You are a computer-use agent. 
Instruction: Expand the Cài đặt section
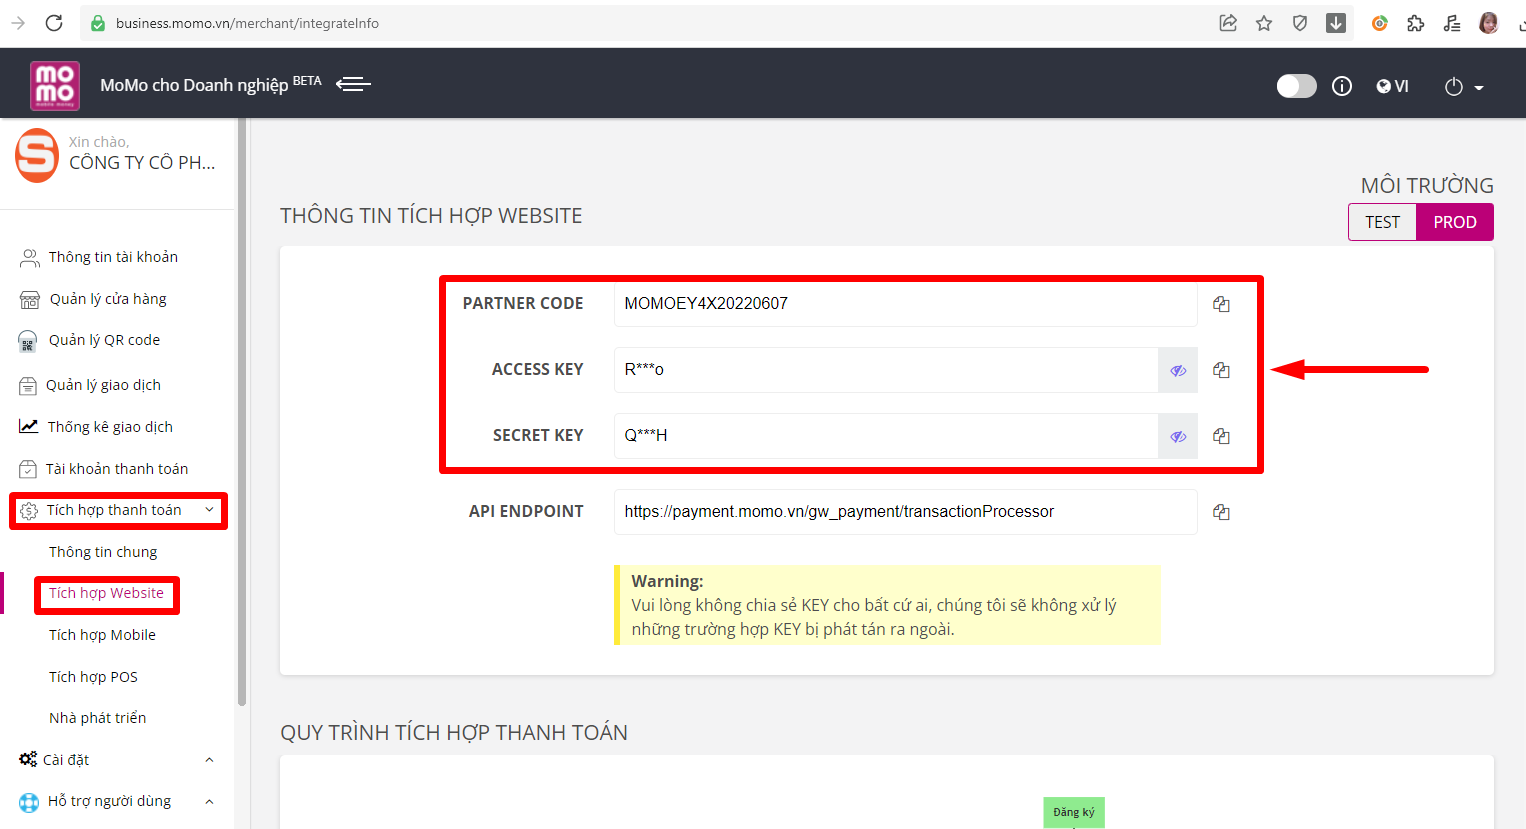click(209, 760)
